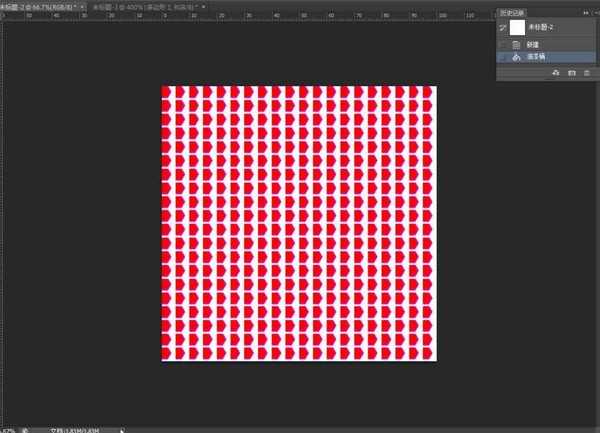Click the create new snapshot camera icon
The height and width of the screenshot is (433, 600).
click(571, 73)
